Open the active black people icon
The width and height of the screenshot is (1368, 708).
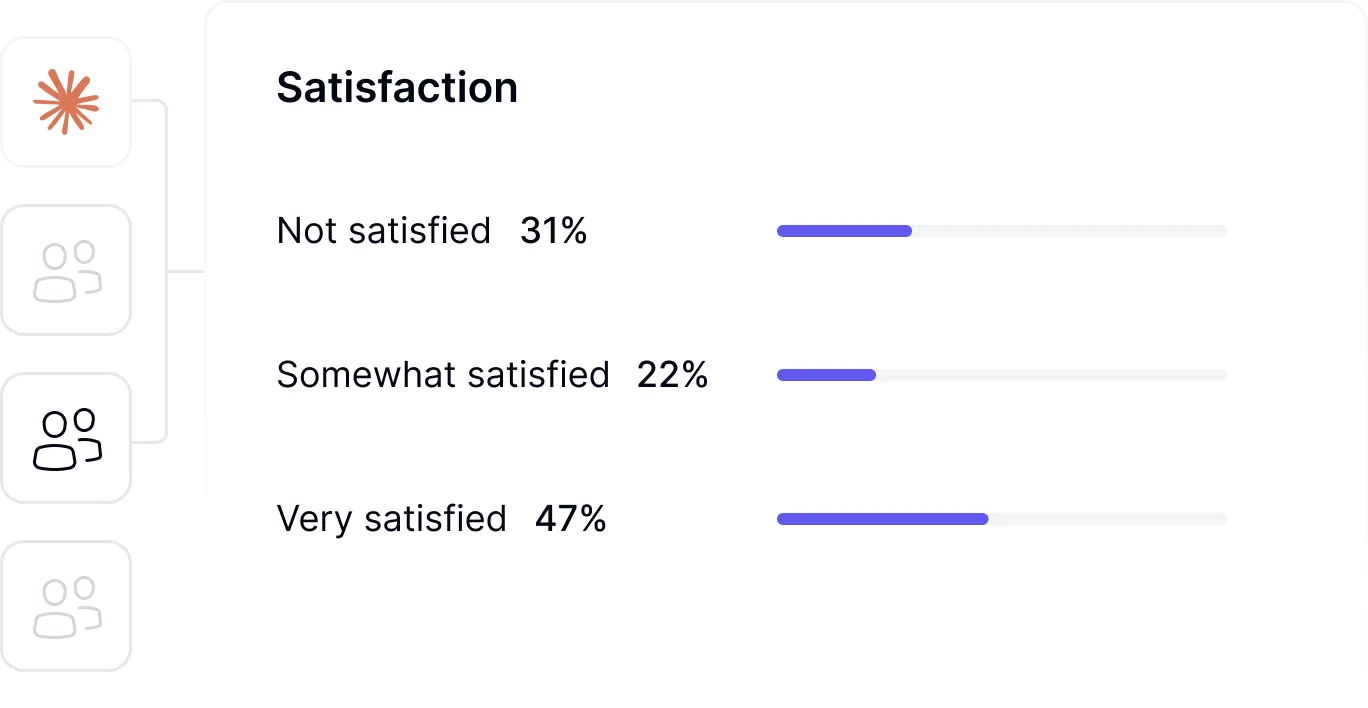pyautogui.click(x=66, y=438)
